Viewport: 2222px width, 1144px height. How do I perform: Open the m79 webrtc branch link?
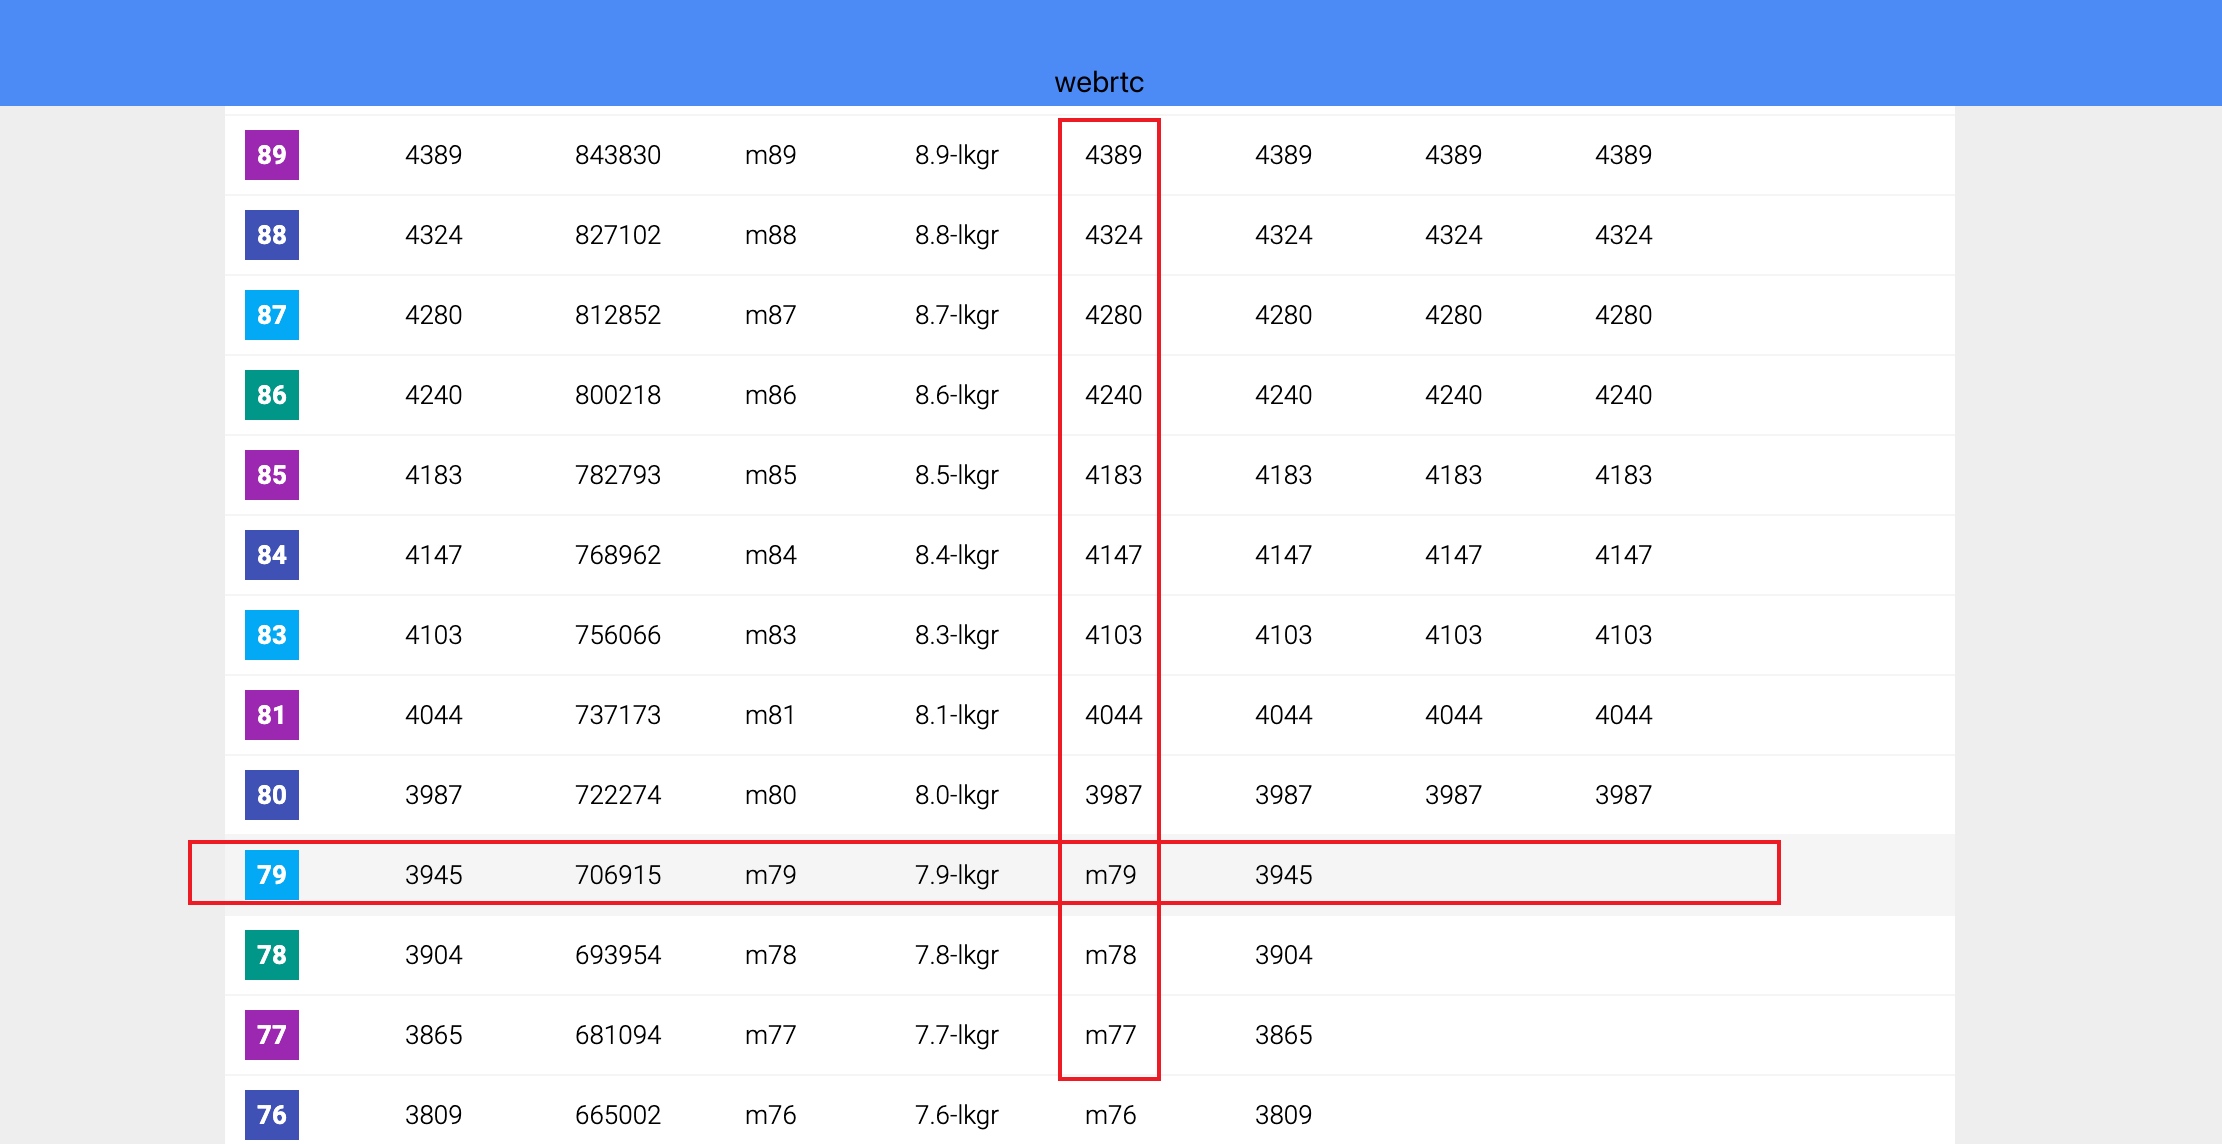coord(1110,875)
